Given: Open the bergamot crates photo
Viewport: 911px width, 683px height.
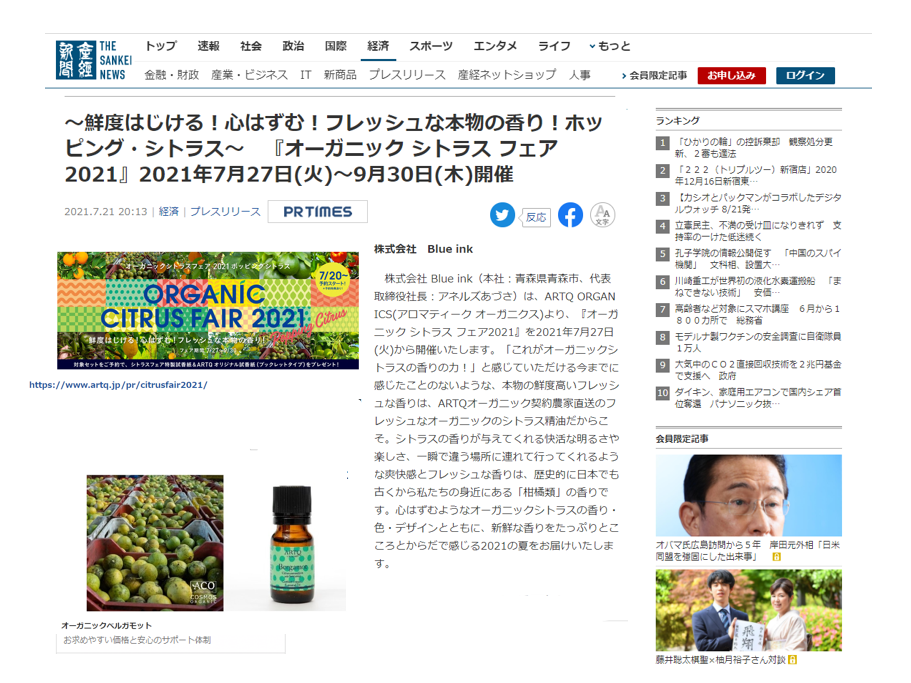Looking at the screenshot, I should pyautogui.click(x=155, y=543).
